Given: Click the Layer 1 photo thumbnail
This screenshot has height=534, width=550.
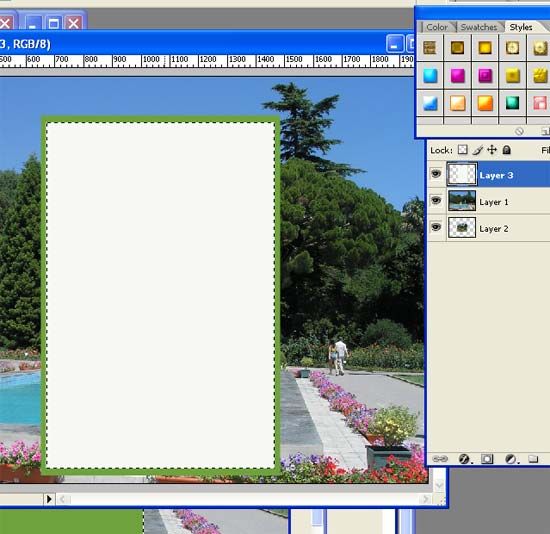Looking at the screenshot, I should [462, 201].
